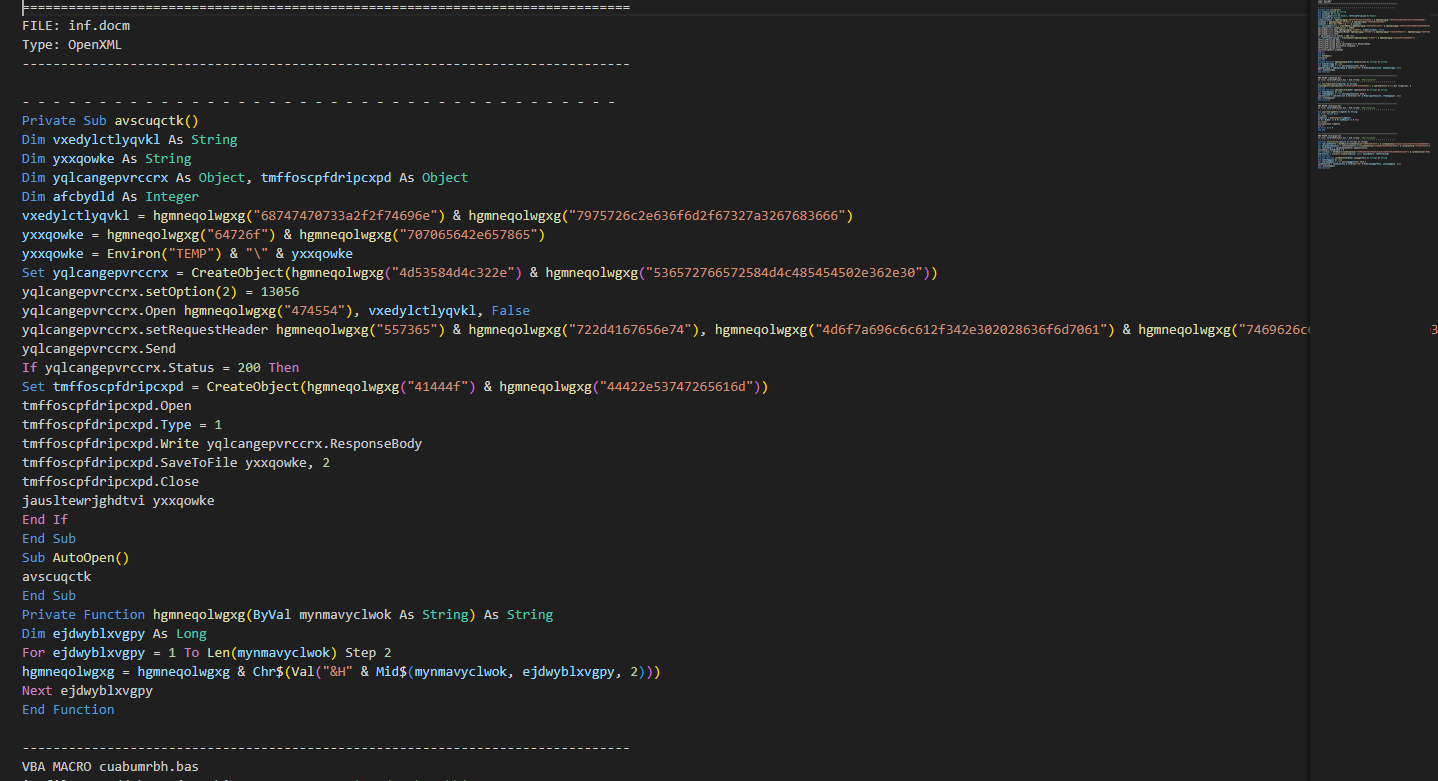Click the "Next ejdwyblxvgpy" line

click(87, 690)
